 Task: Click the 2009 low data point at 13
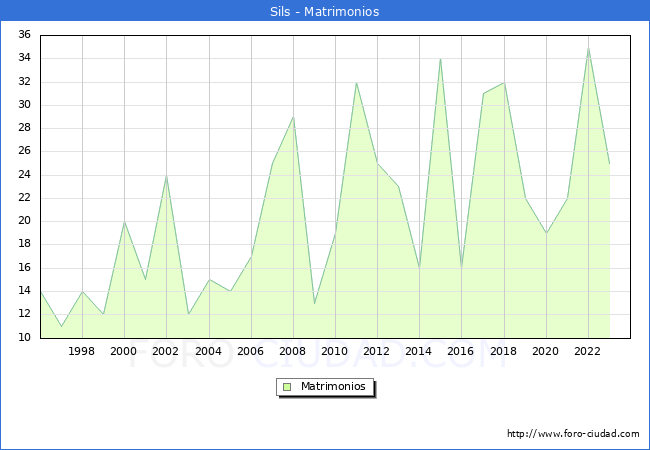click(315, 303)
